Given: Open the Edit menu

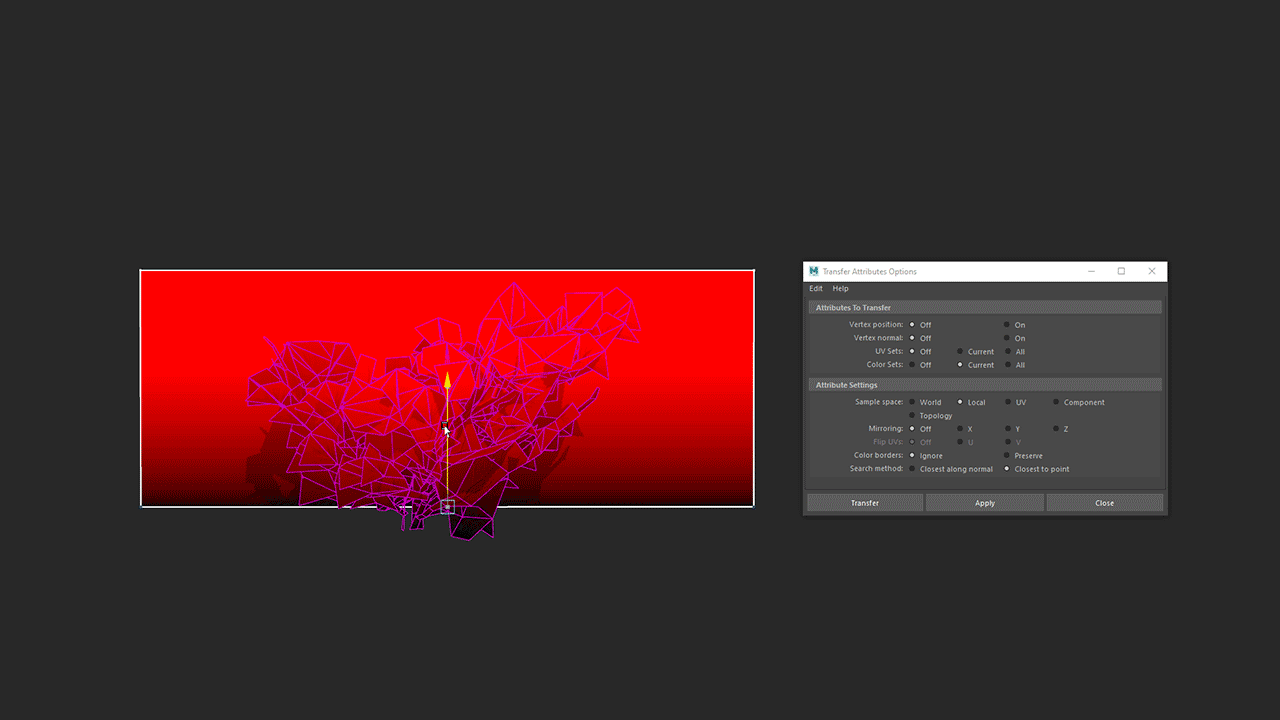Looking at the screenshot, I should pos(816,289).
